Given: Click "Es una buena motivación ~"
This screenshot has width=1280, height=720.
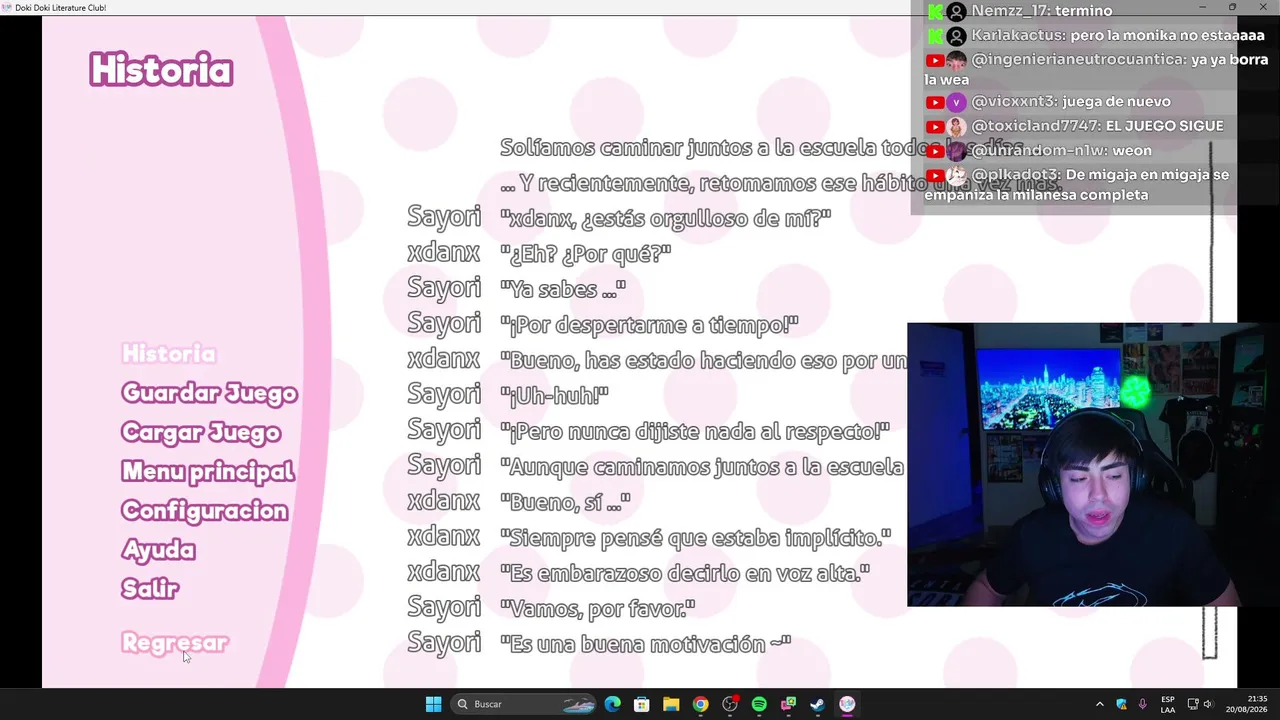Looking at the screenshot, I should [x=645, y=645].
